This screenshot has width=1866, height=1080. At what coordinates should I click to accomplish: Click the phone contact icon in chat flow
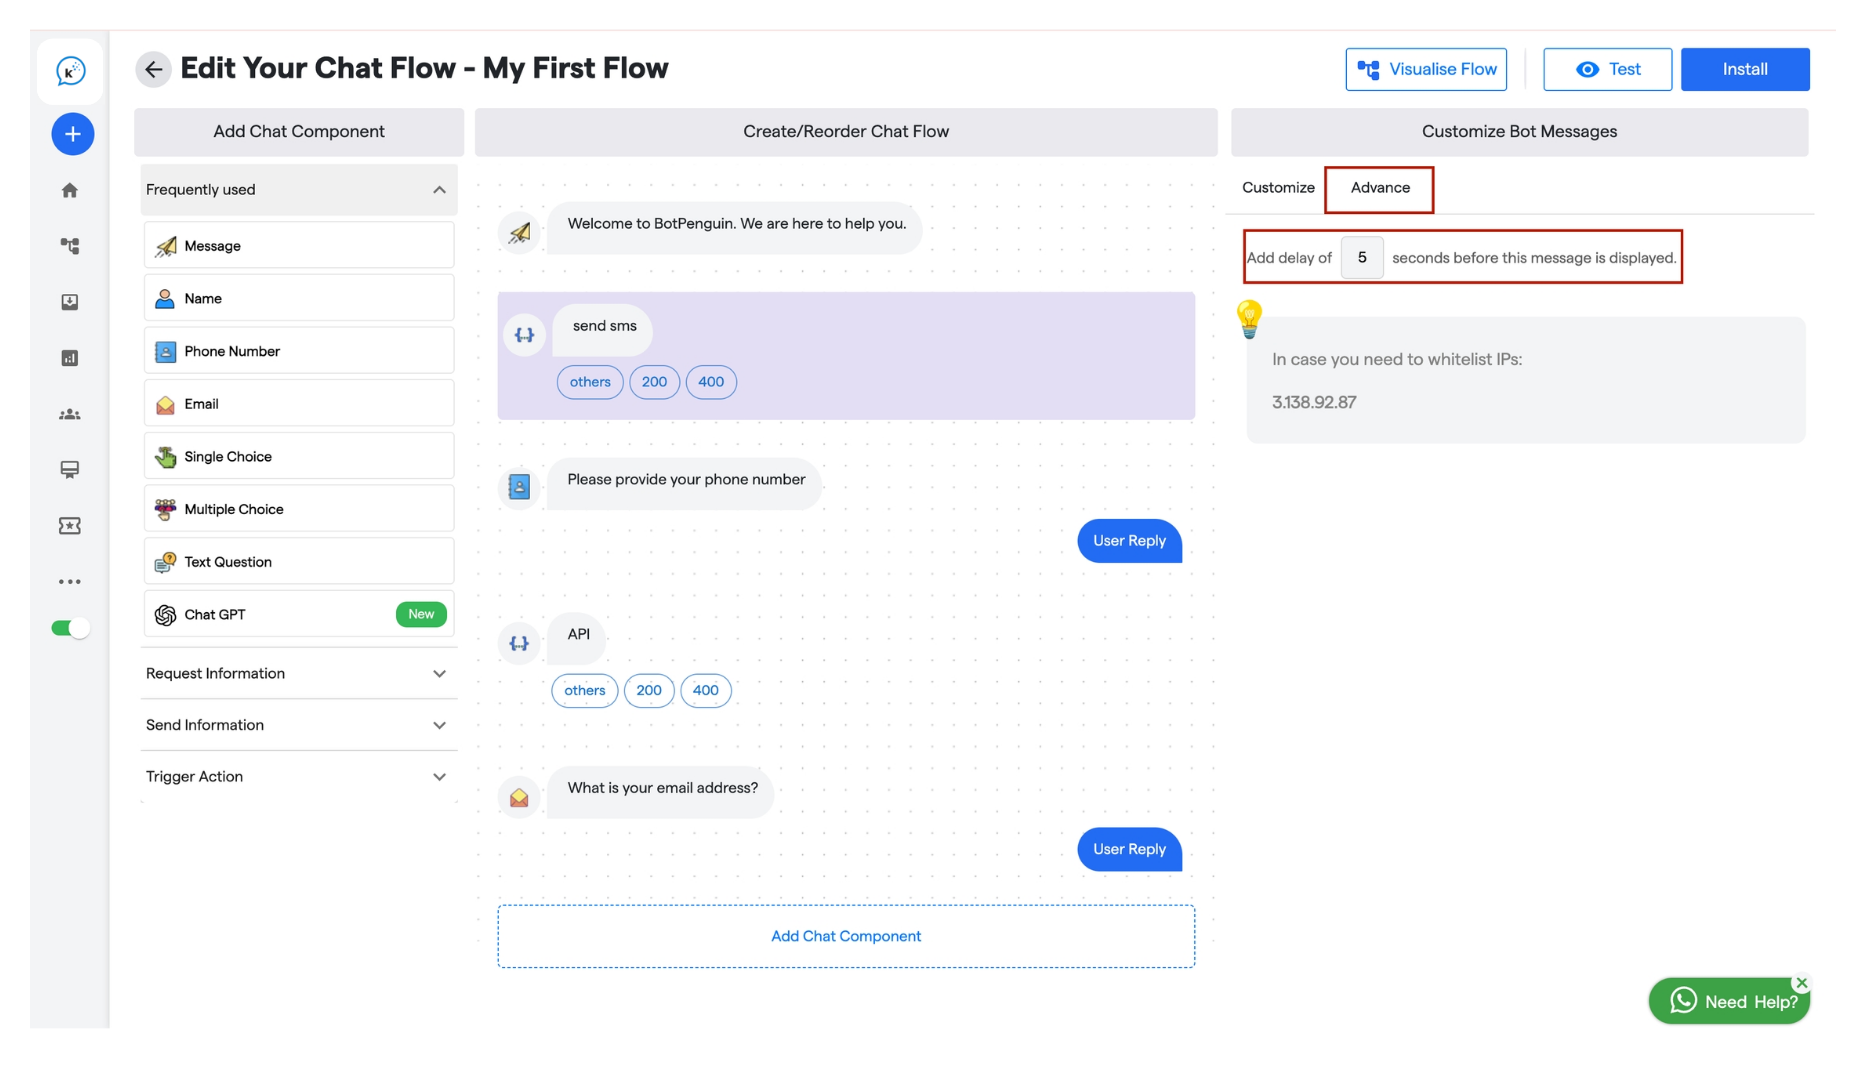point(519,487)
